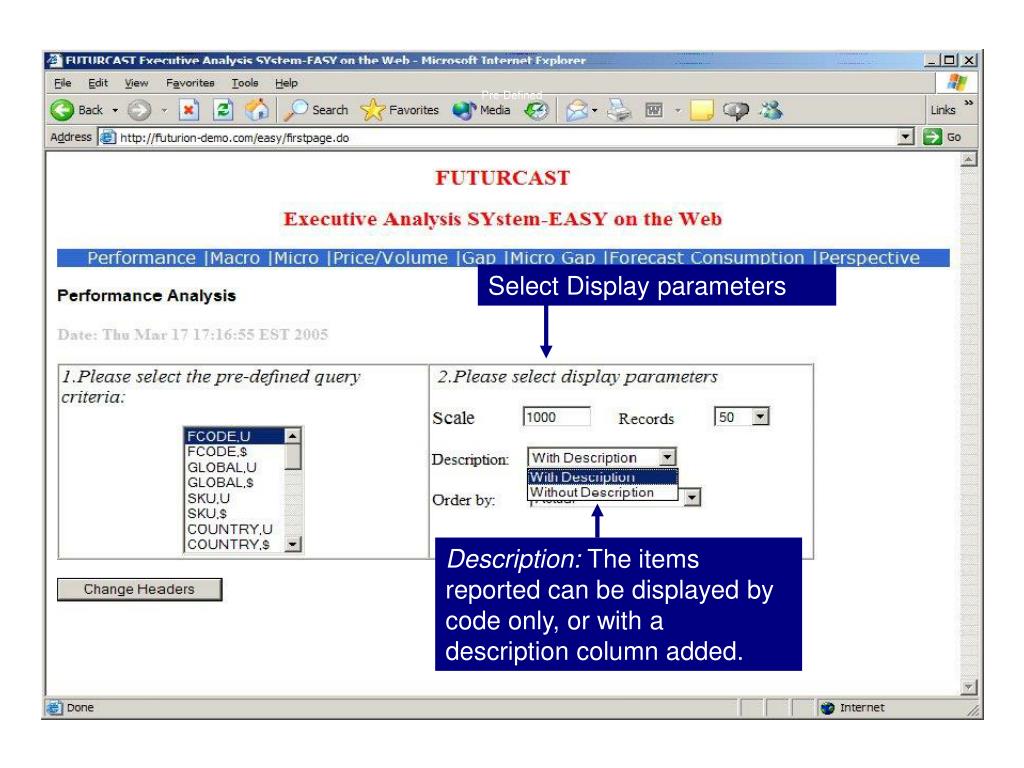Open the Order by dropdown arrow
The height and width of the screenshot is (768, 1024).
point(692,498)
